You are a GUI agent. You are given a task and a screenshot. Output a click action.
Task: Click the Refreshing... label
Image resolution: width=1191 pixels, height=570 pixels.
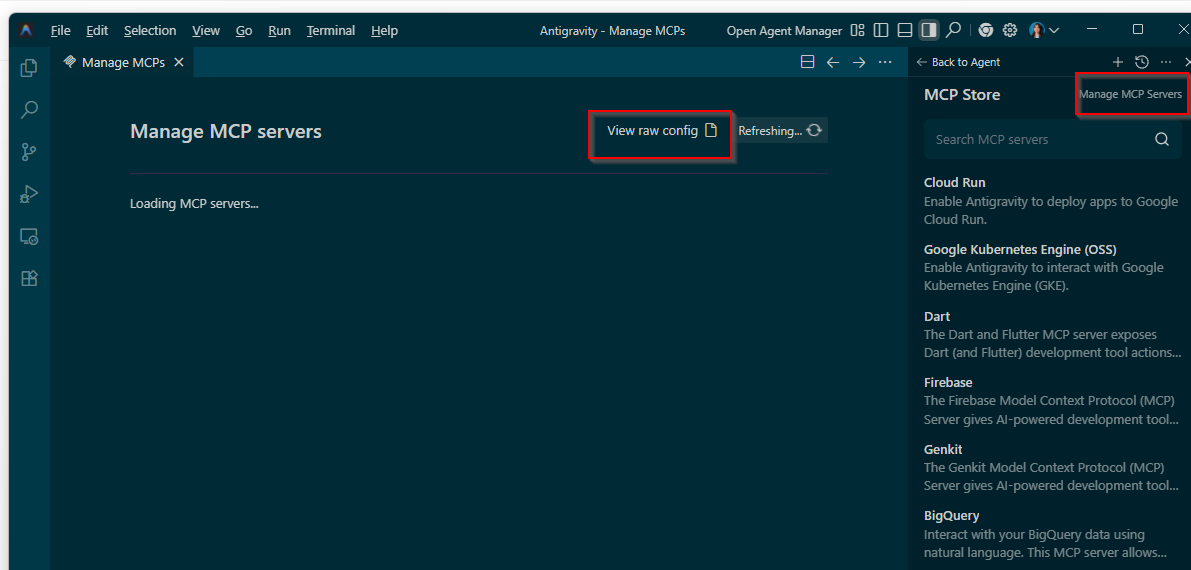coord(769,131)
